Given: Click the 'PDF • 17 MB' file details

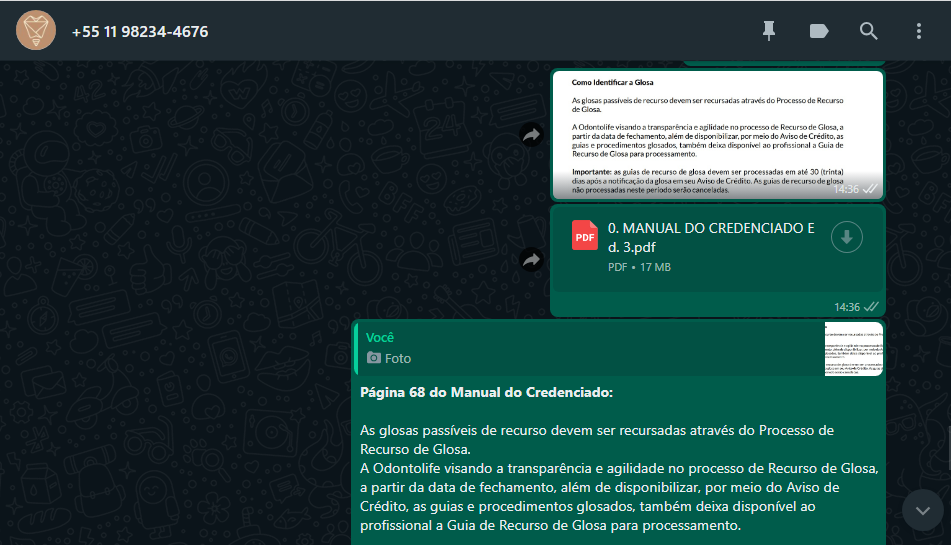Looking at the screenshot, I should [x=639, y=267].
